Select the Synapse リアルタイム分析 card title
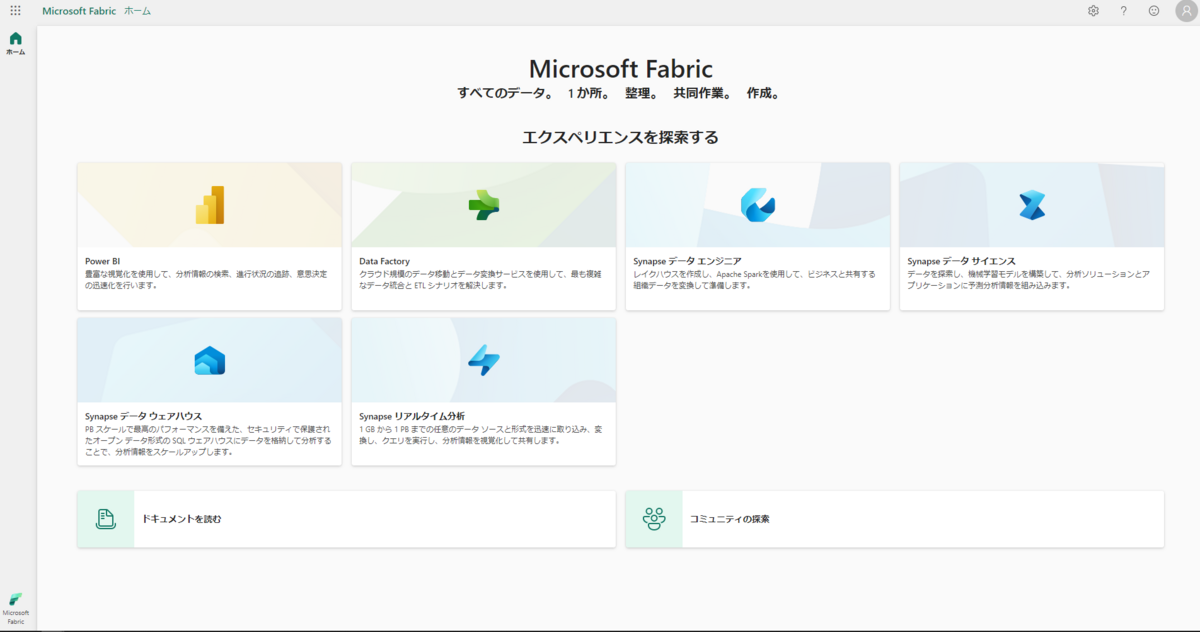 pyautogui.click(x=412, y=416)
